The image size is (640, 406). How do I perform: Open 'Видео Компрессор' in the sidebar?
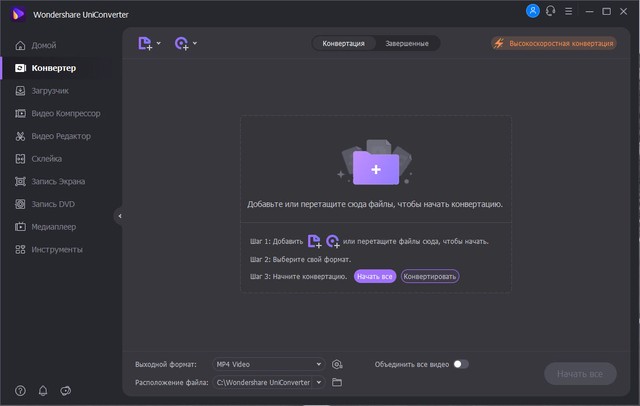pyautogui.click(x=65, y=113)
